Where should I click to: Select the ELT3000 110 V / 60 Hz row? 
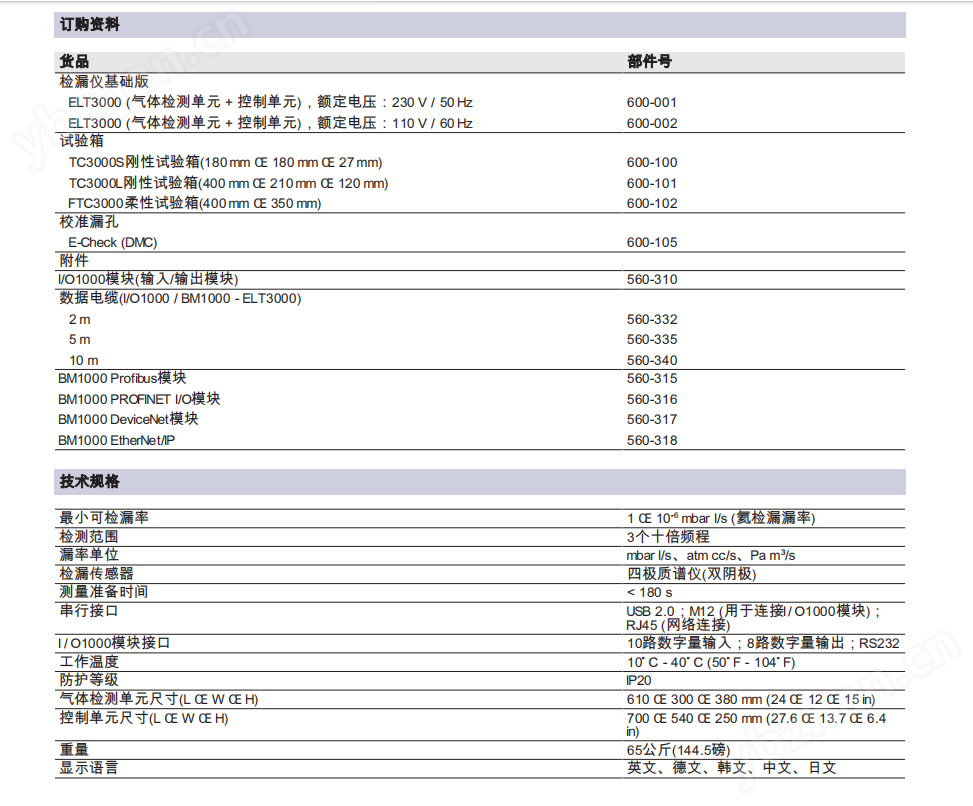click(271, 123)
